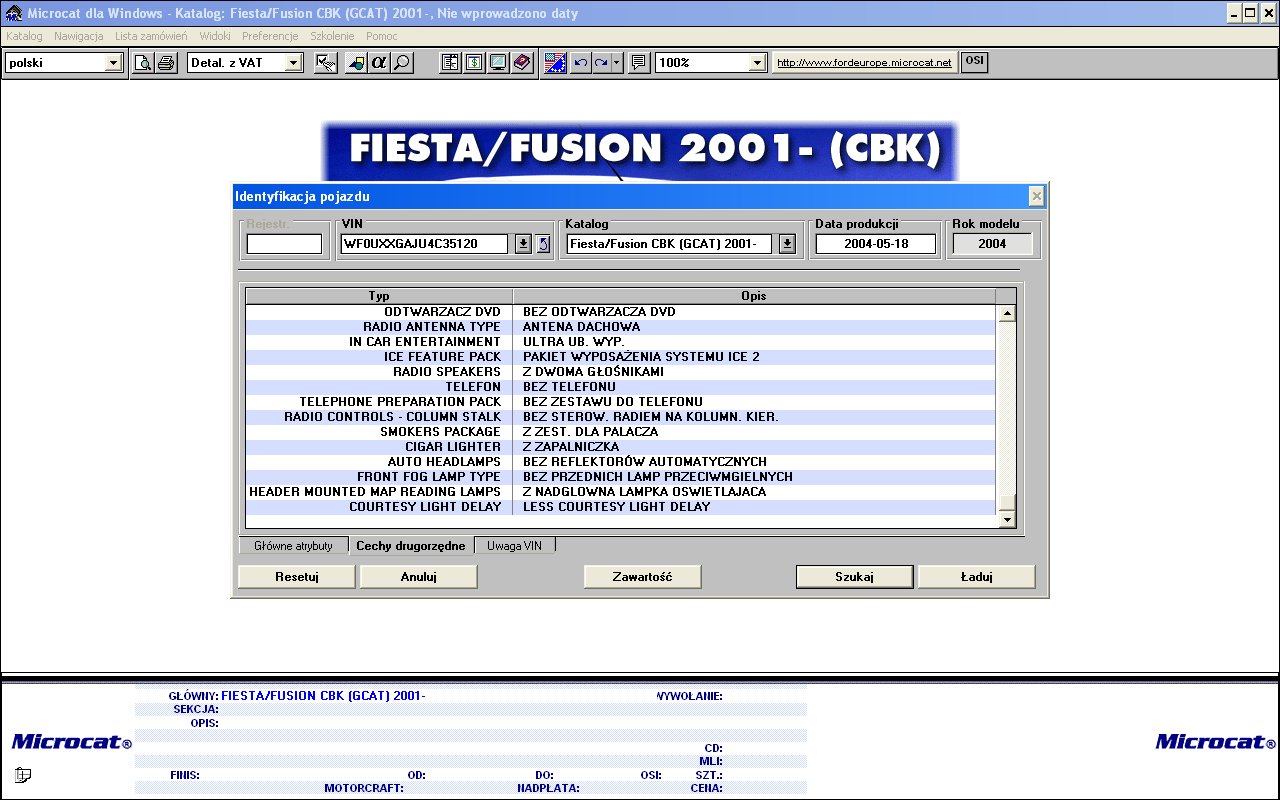Open the arrow next to redo
1280x800 pixels.
pyautogui.click(x=617, y=63)
